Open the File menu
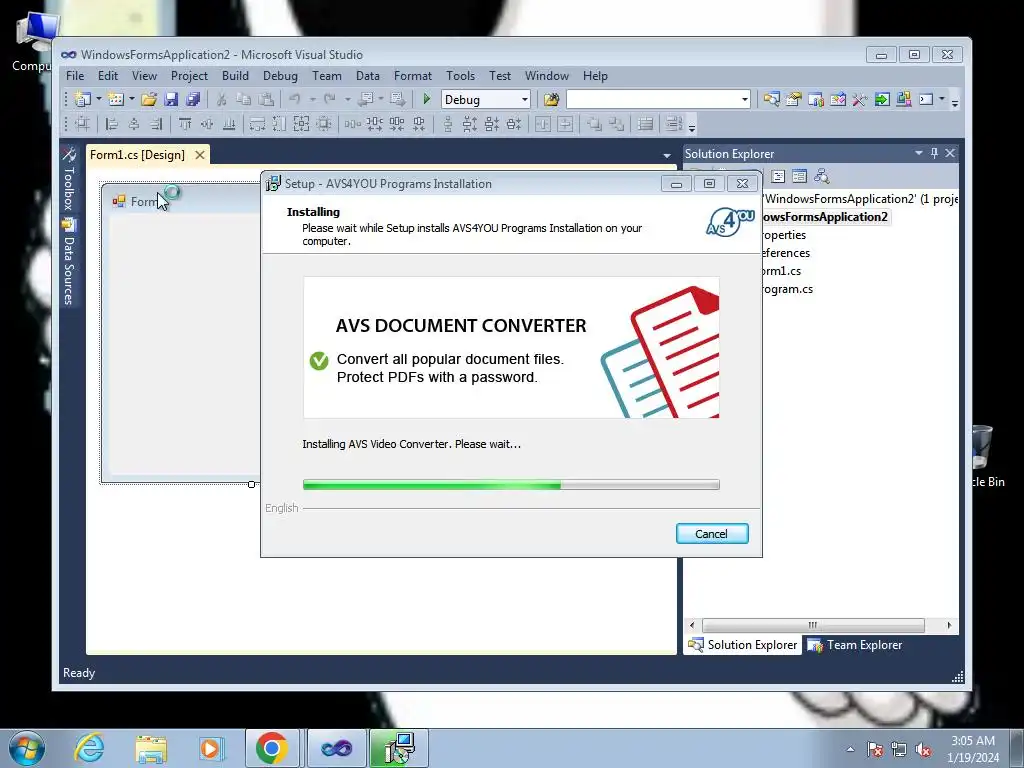 click(75, 76)
